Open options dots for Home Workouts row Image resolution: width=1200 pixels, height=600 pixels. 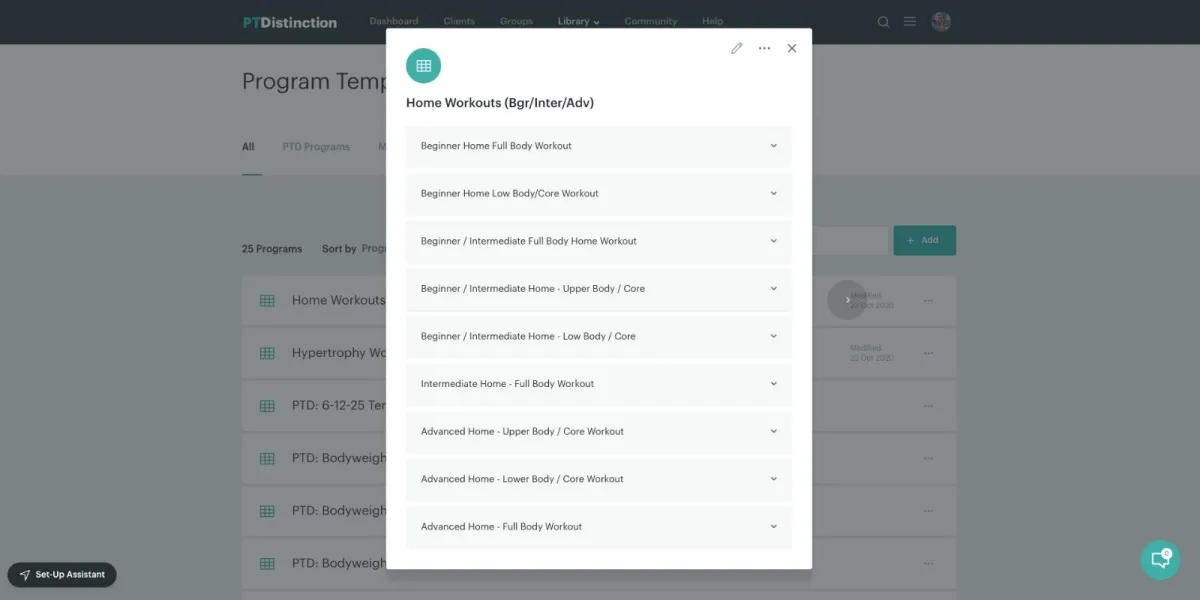click(x=928, y=301)
